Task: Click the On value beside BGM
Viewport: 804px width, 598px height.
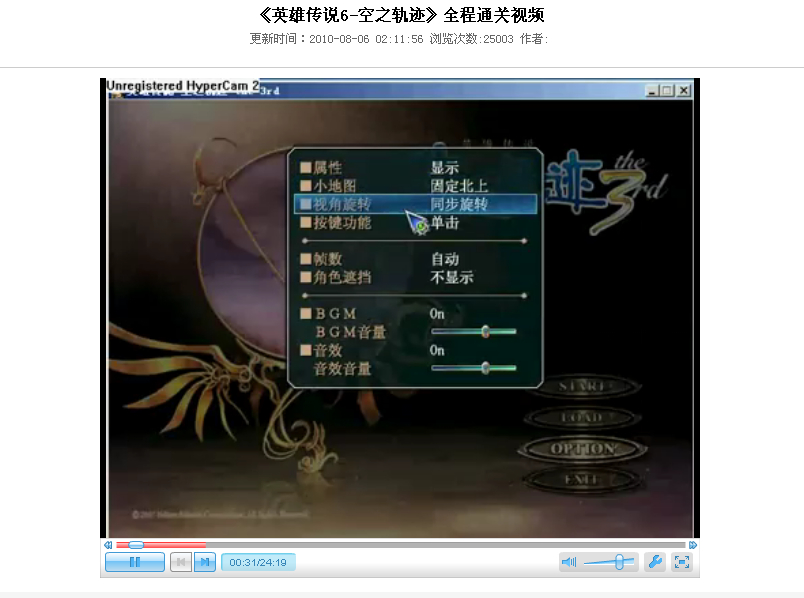Action: (437, 313)
